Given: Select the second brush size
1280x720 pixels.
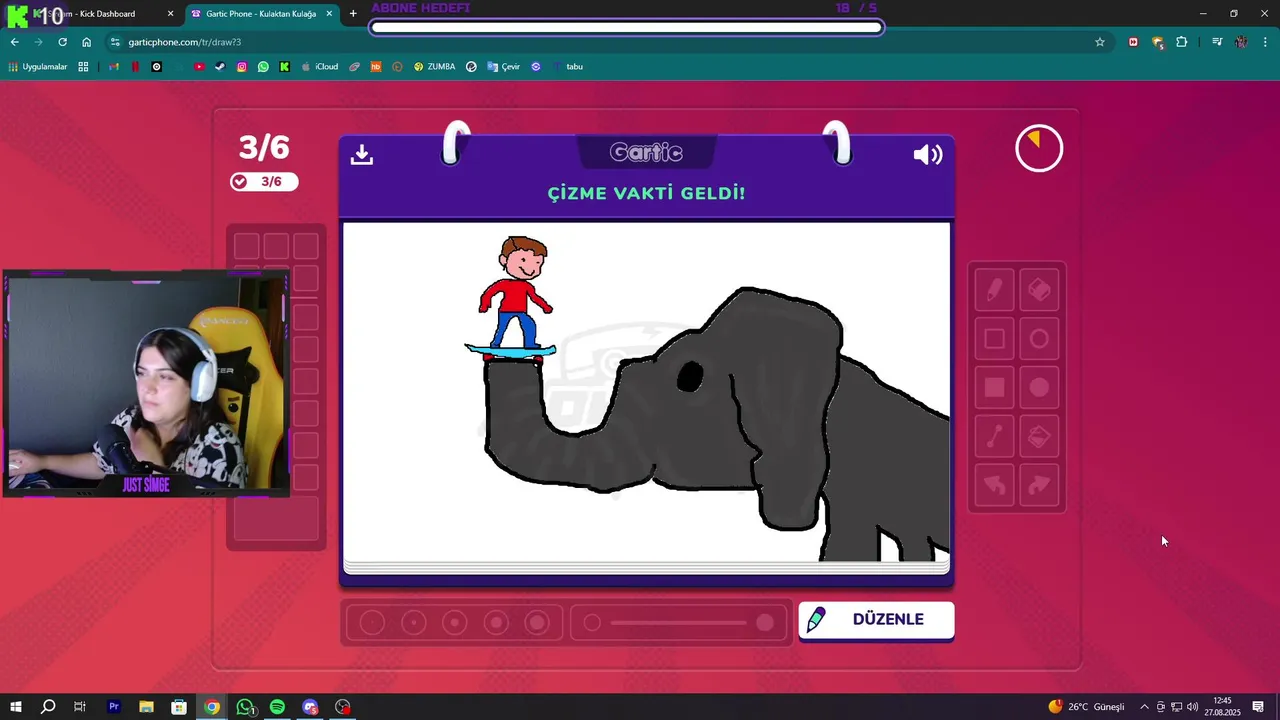Looking at the screenshot, I should (414, 623).
